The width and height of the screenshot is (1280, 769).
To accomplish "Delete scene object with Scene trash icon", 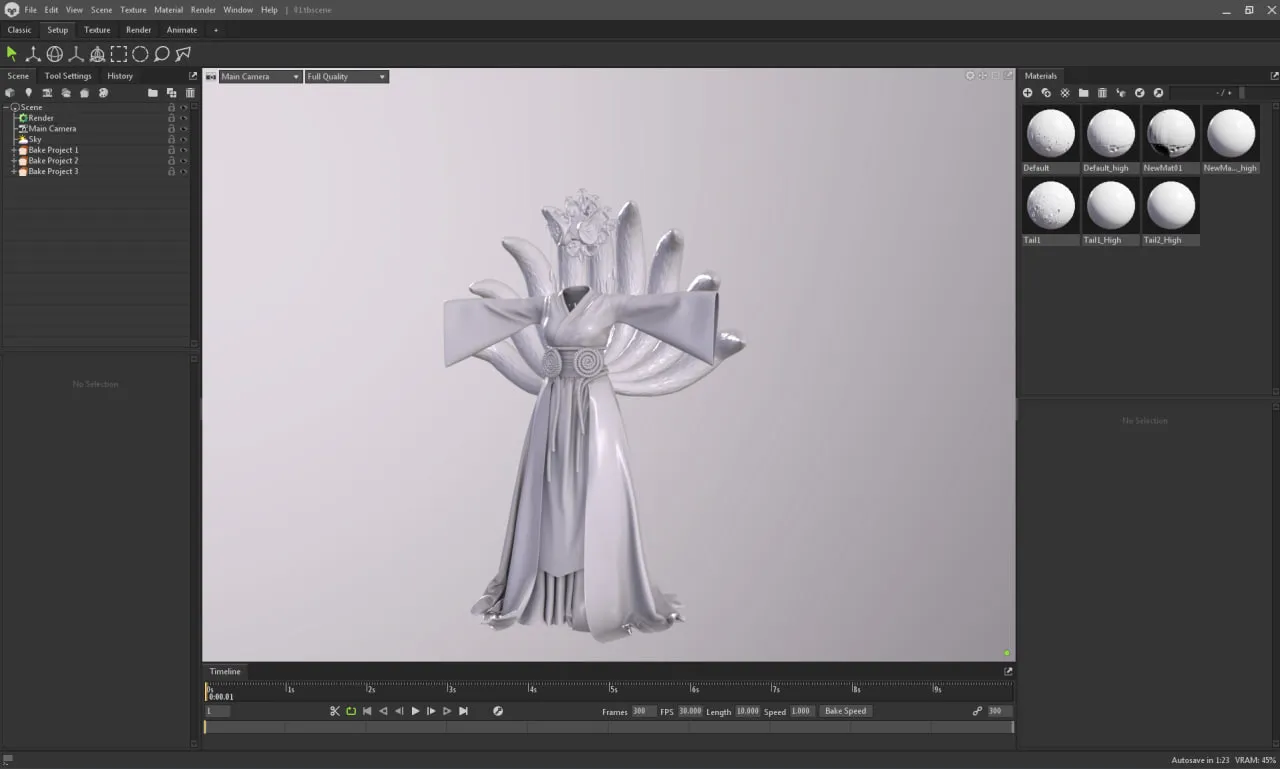I will (x=190, y=93).
